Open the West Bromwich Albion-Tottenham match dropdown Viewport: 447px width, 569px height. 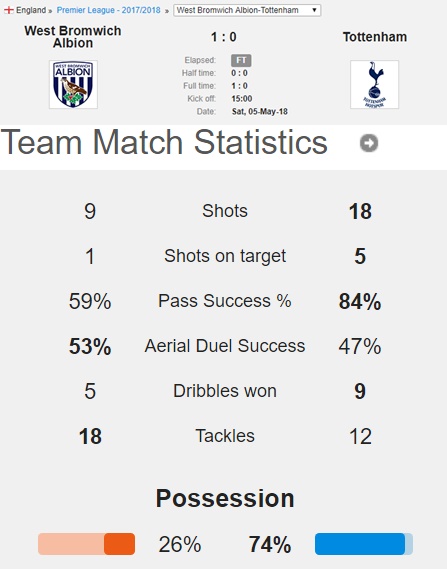click(247, 10)
